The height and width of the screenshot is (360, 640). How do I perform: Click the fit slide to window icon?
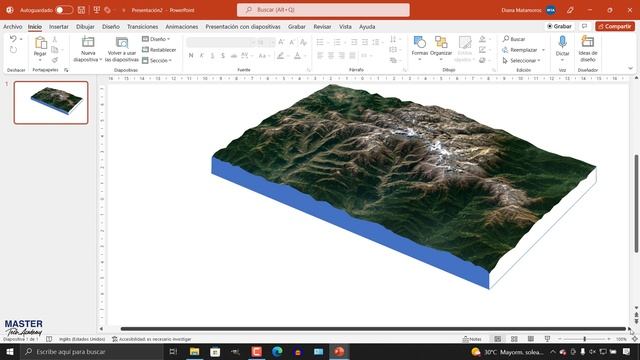tap(635, 339)
